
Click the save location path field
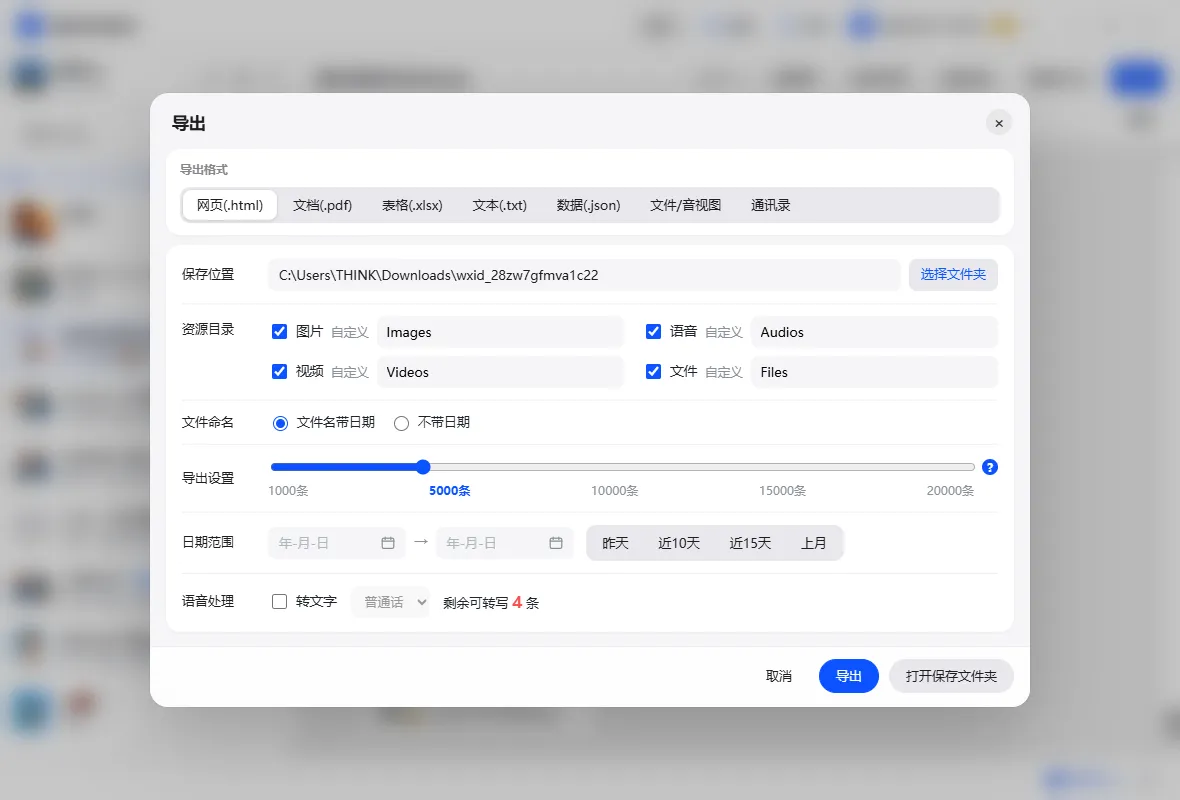pos(584,275)
